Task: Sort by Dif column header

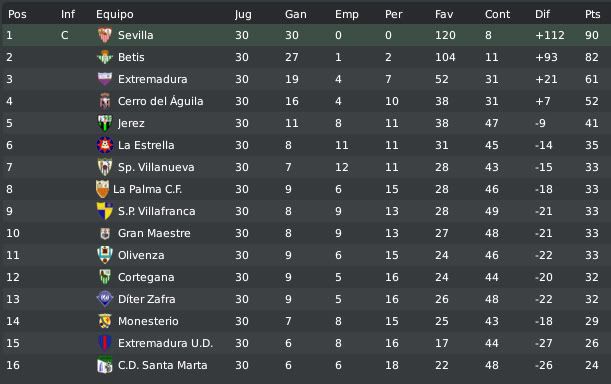Action: 542,14
